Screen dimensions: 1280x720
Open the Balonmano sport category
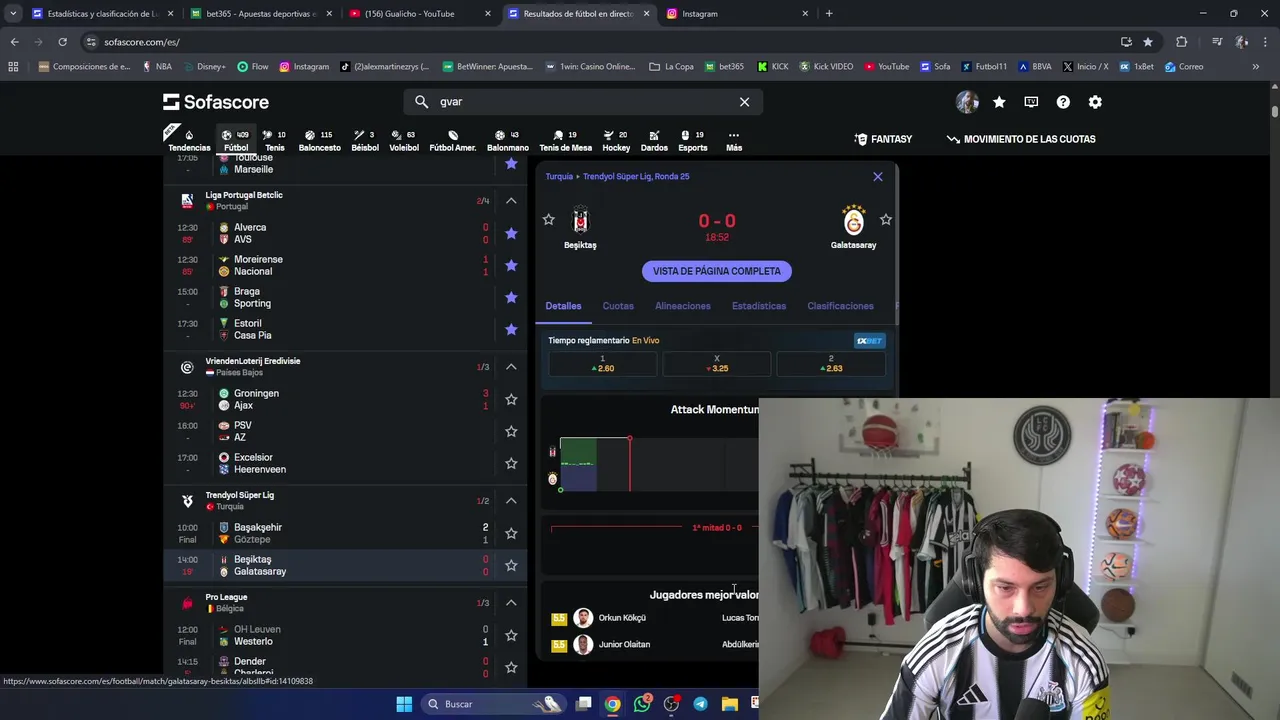(508, 140)
